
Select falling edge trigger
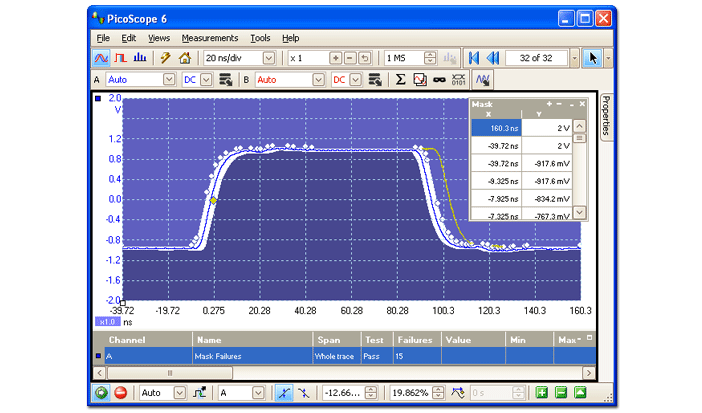point(304,393)
